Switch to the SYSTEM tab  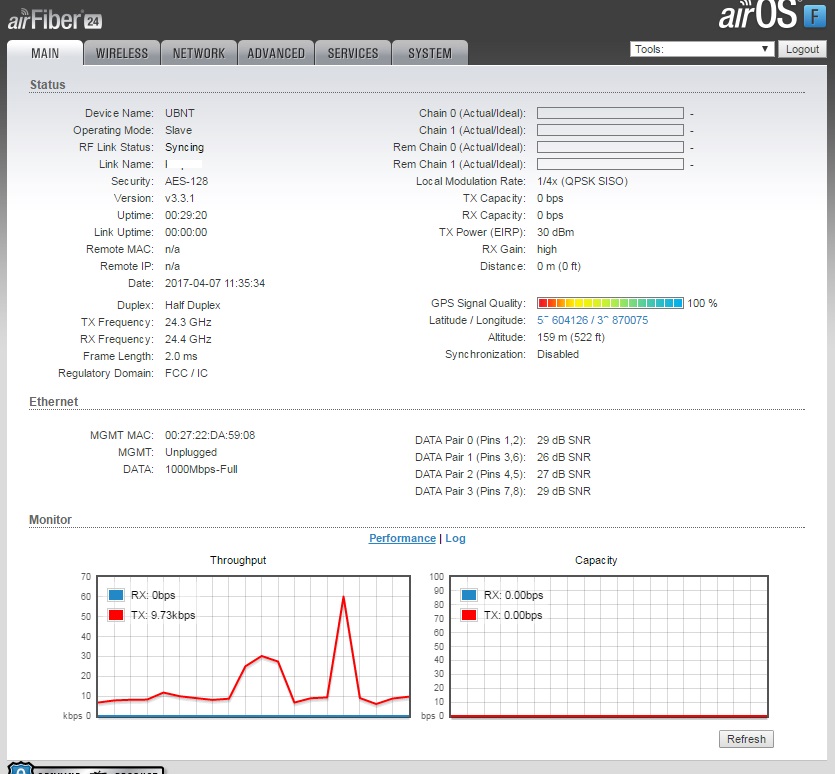coord(430,53)
